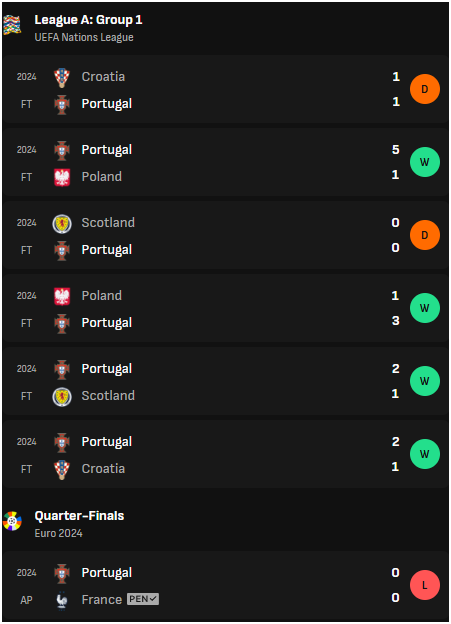Click the red L result badge
This screenshot has height=624, width=451.
pyautogui.click(x=425, y=585)
